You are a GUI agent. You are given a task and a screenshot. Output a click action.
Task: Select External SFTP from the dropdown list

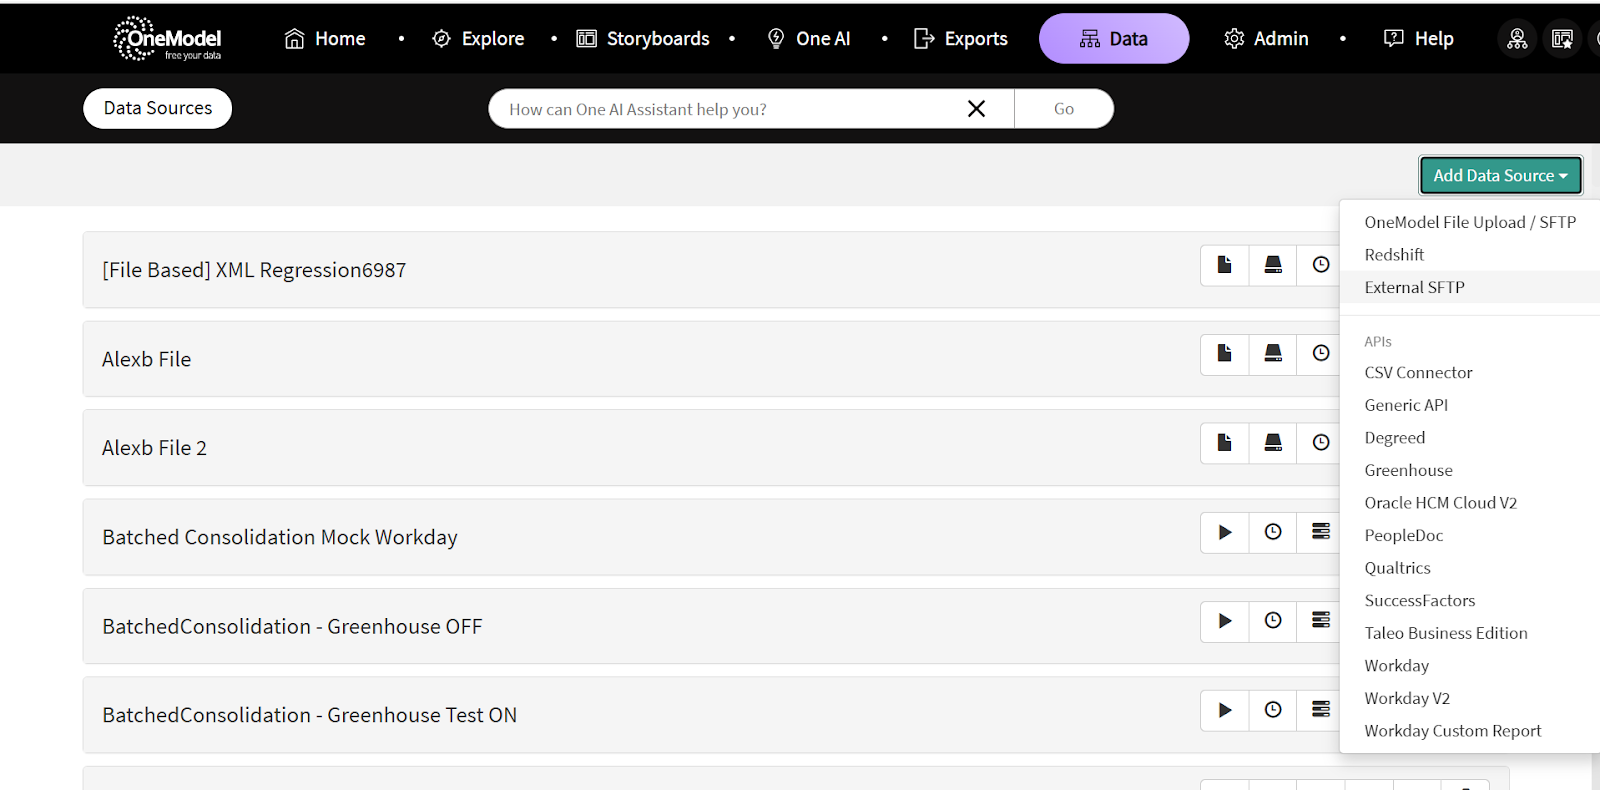pos(1414,288)
